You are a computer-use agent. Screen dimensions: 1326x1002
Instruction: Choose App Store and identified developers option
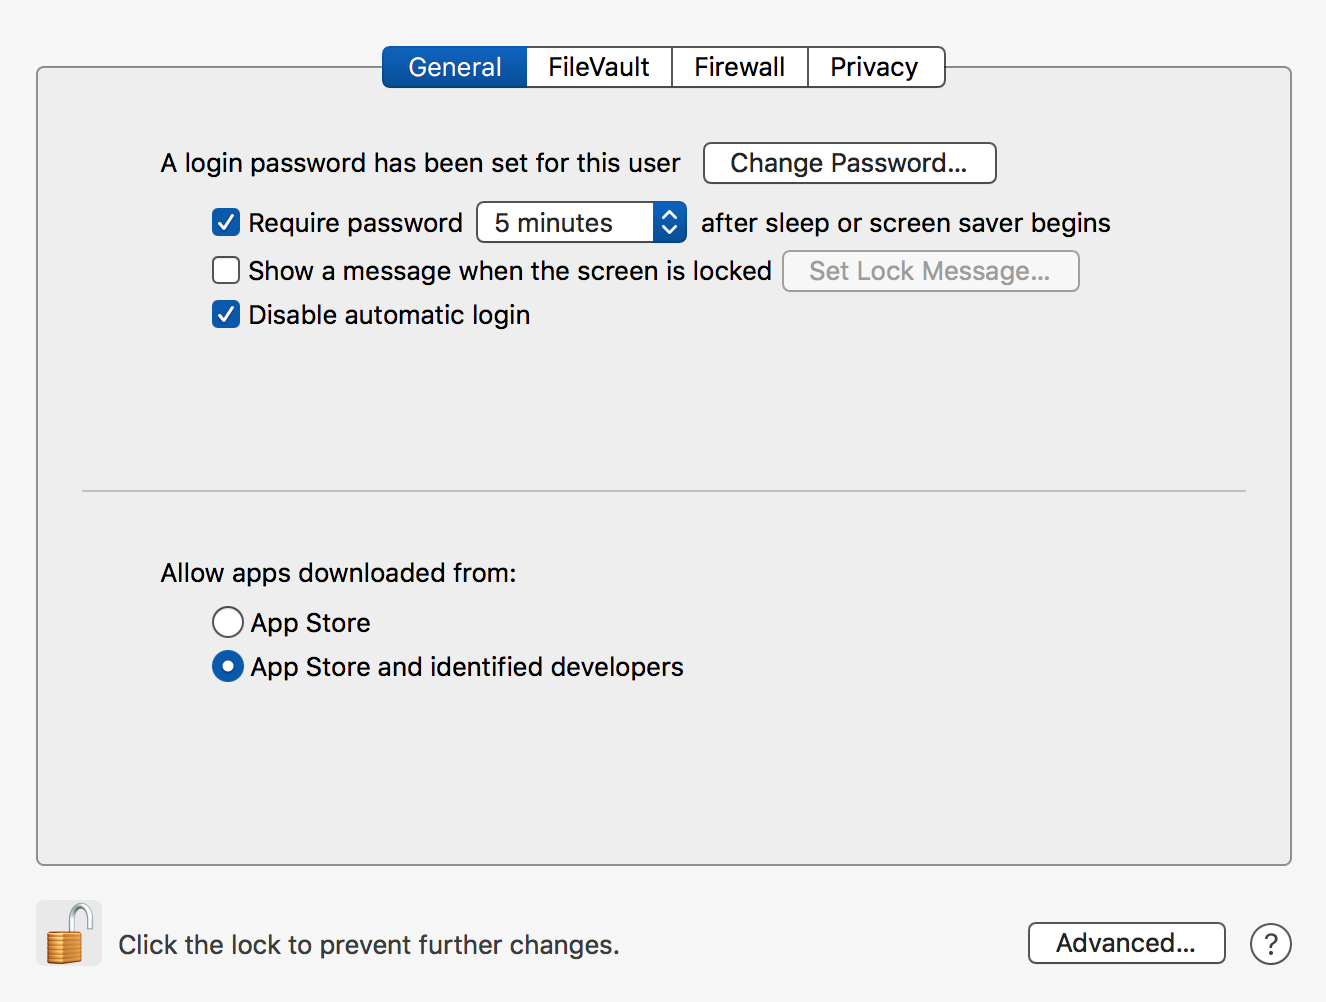click(x=228, y=667)
